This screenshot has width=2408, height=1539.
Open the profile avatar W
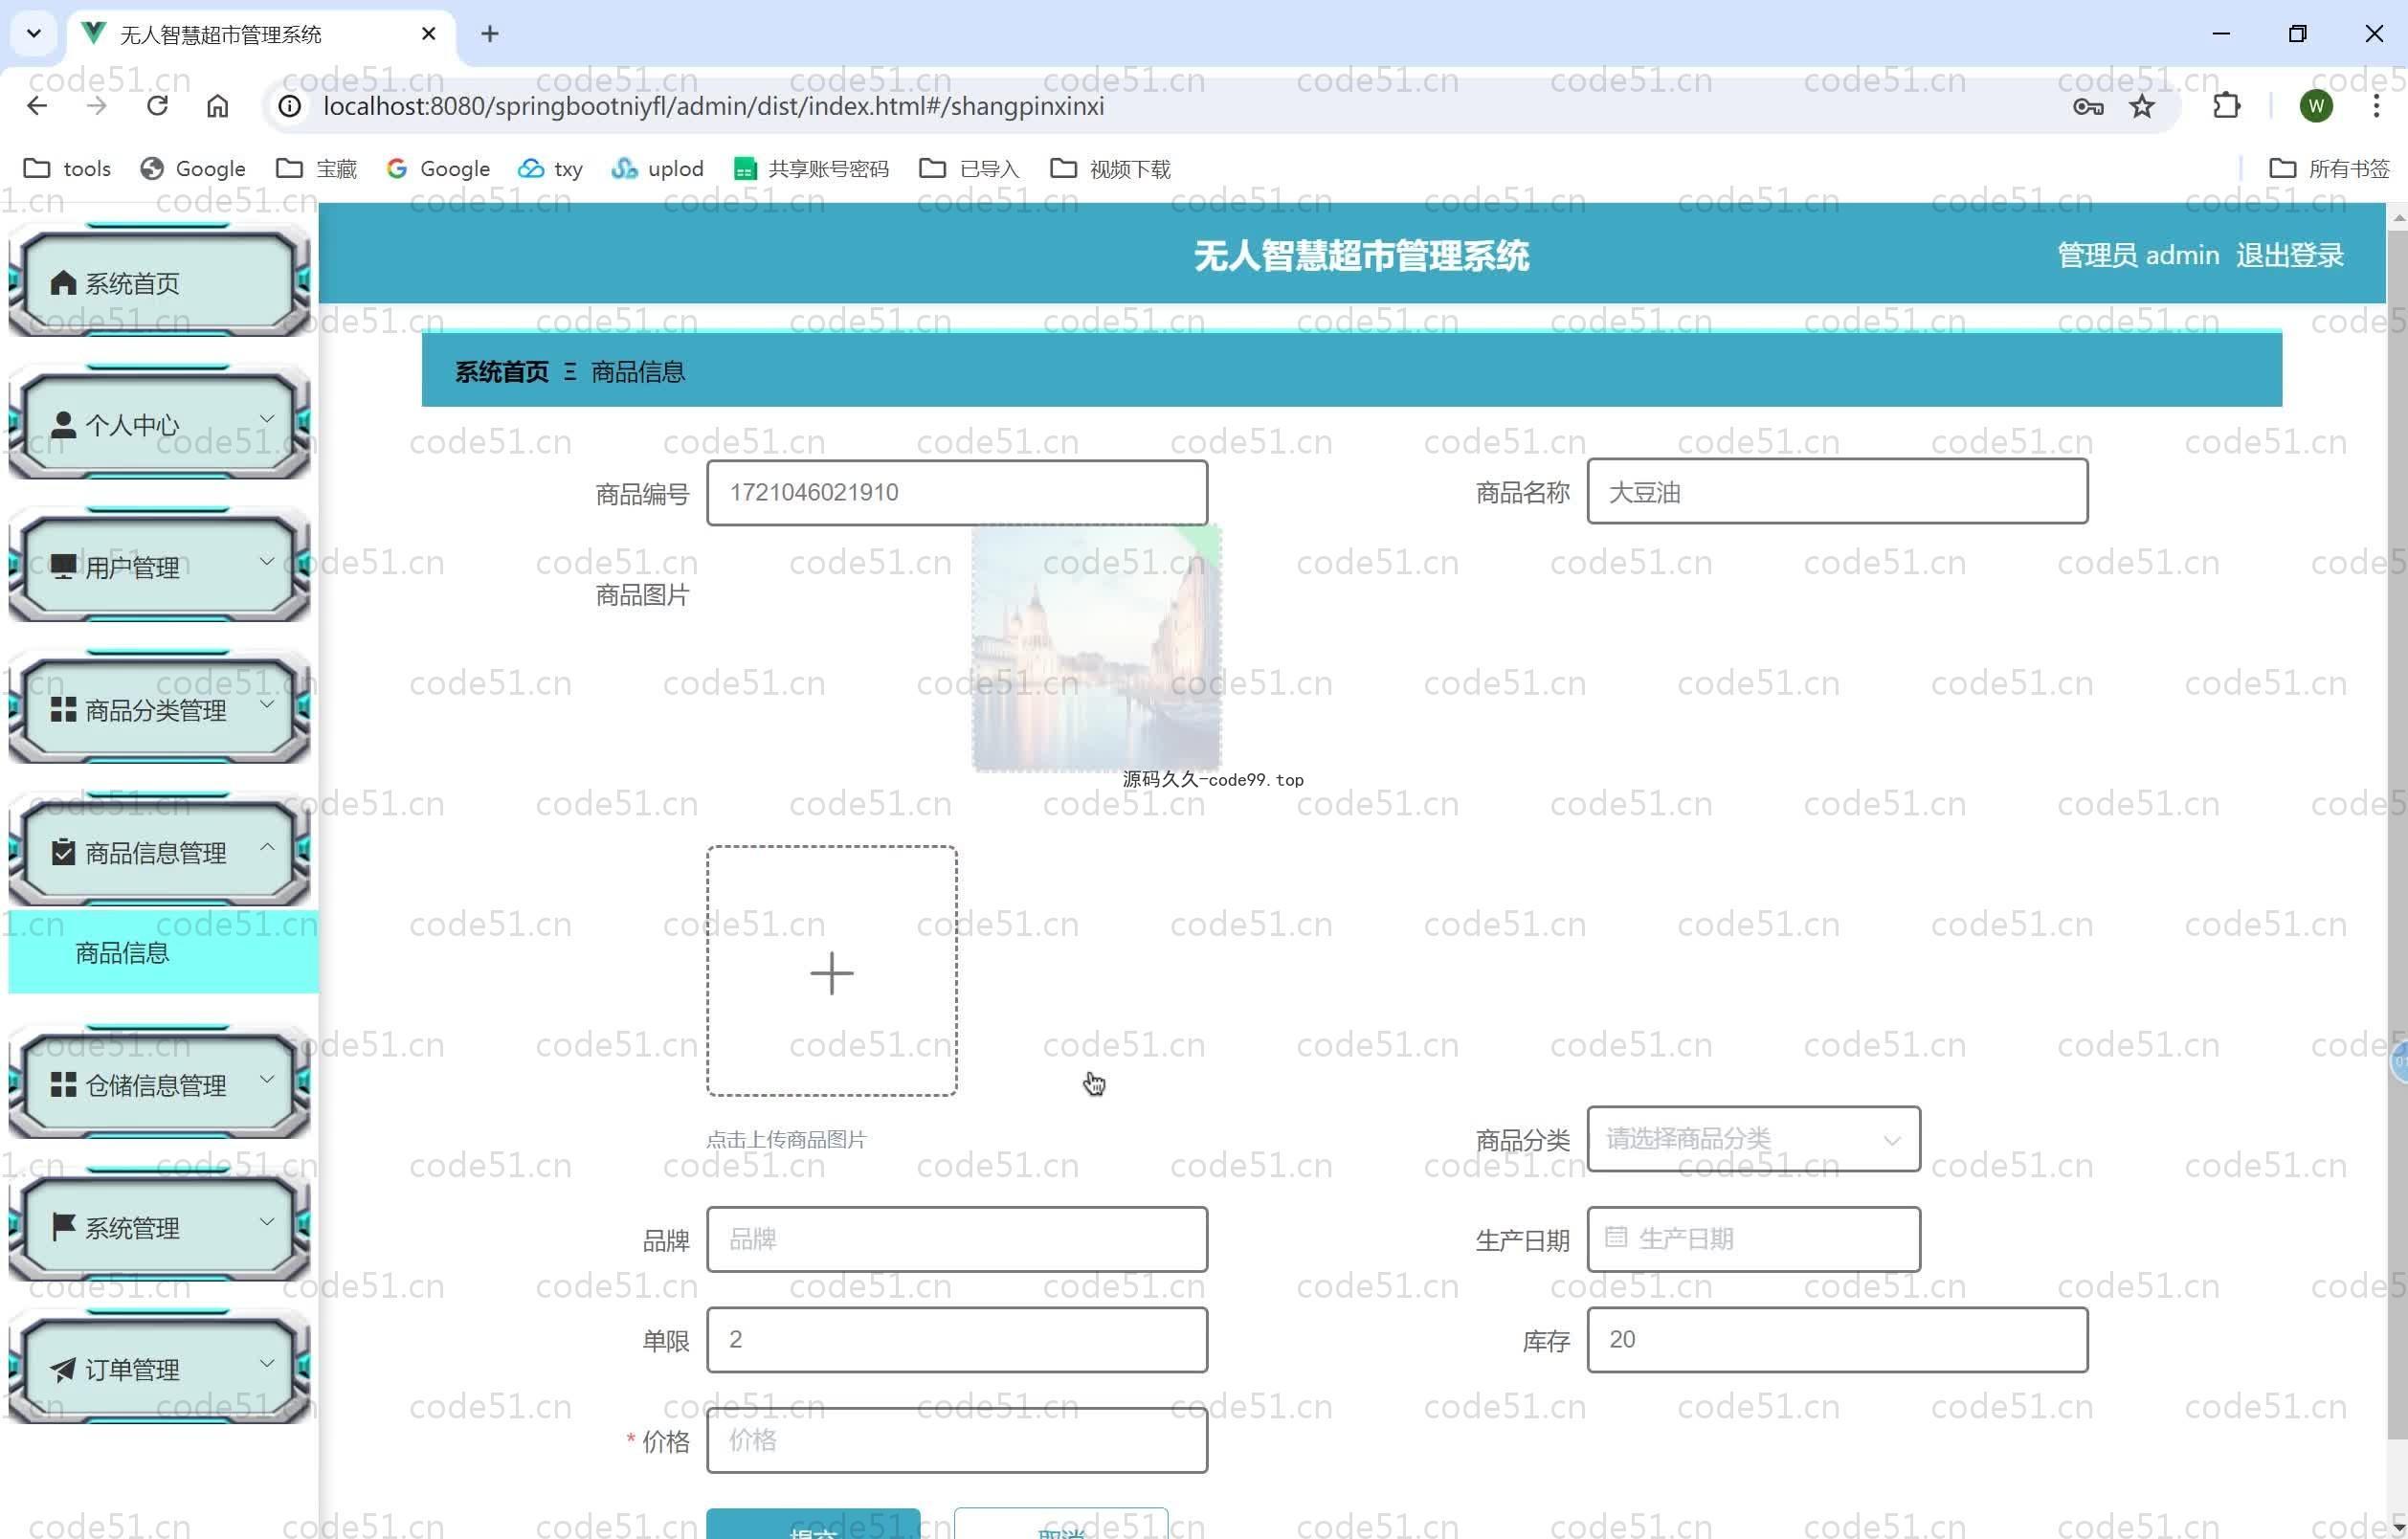pyautogui.click(x=2316, y=106)
